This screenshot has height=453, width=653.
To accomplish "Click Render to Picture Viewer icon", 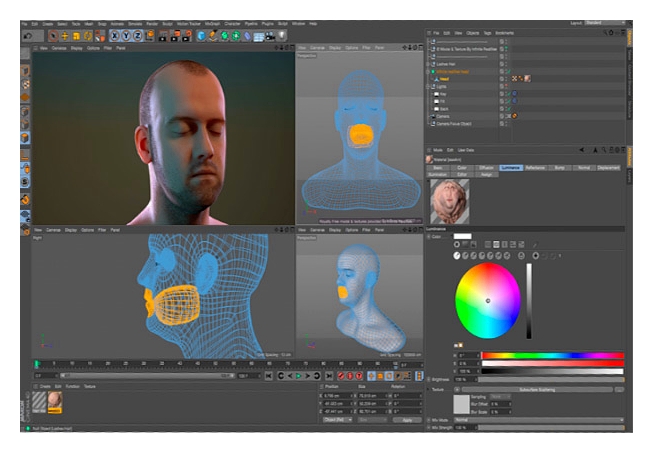I will 175,36.
